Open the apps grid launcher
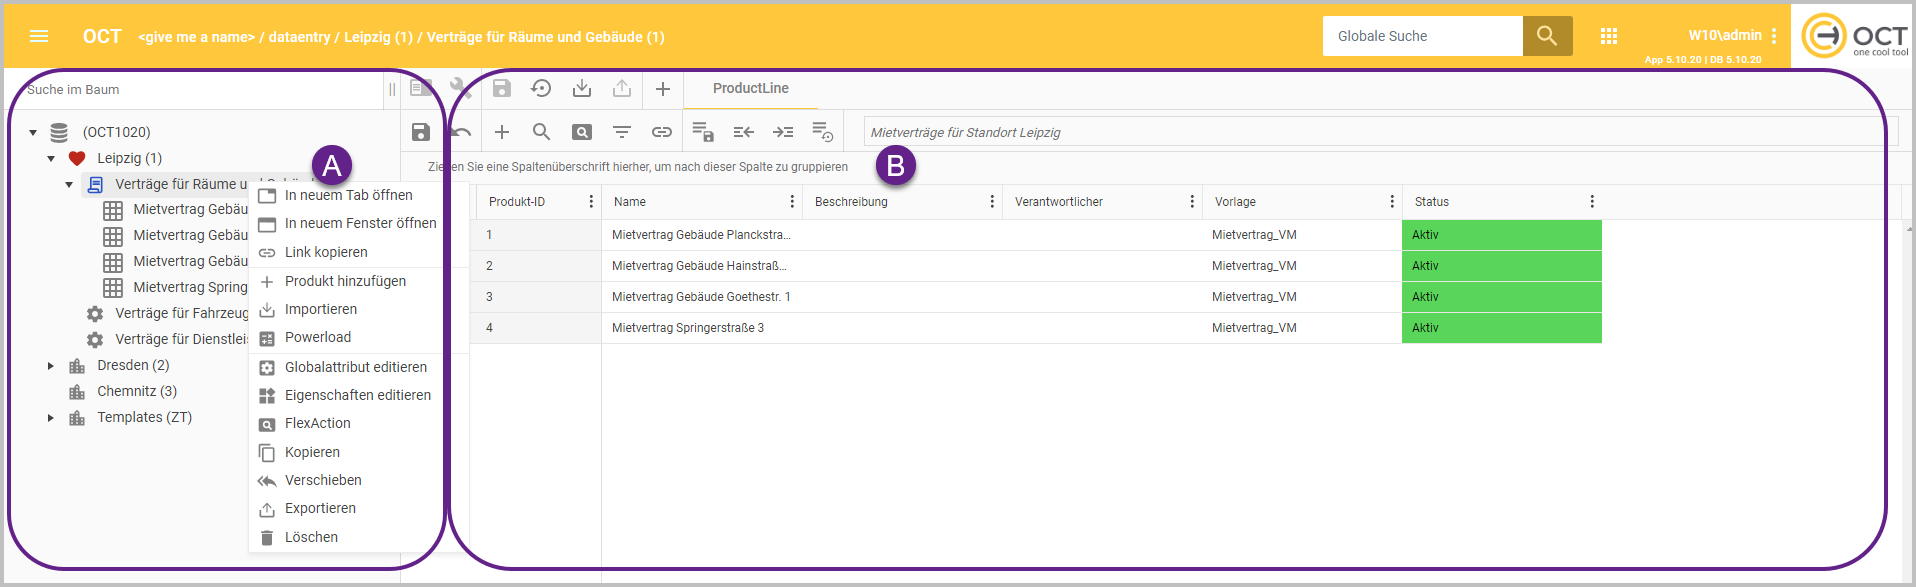Screen dimensions: 1916x587 click(1608, 36)
